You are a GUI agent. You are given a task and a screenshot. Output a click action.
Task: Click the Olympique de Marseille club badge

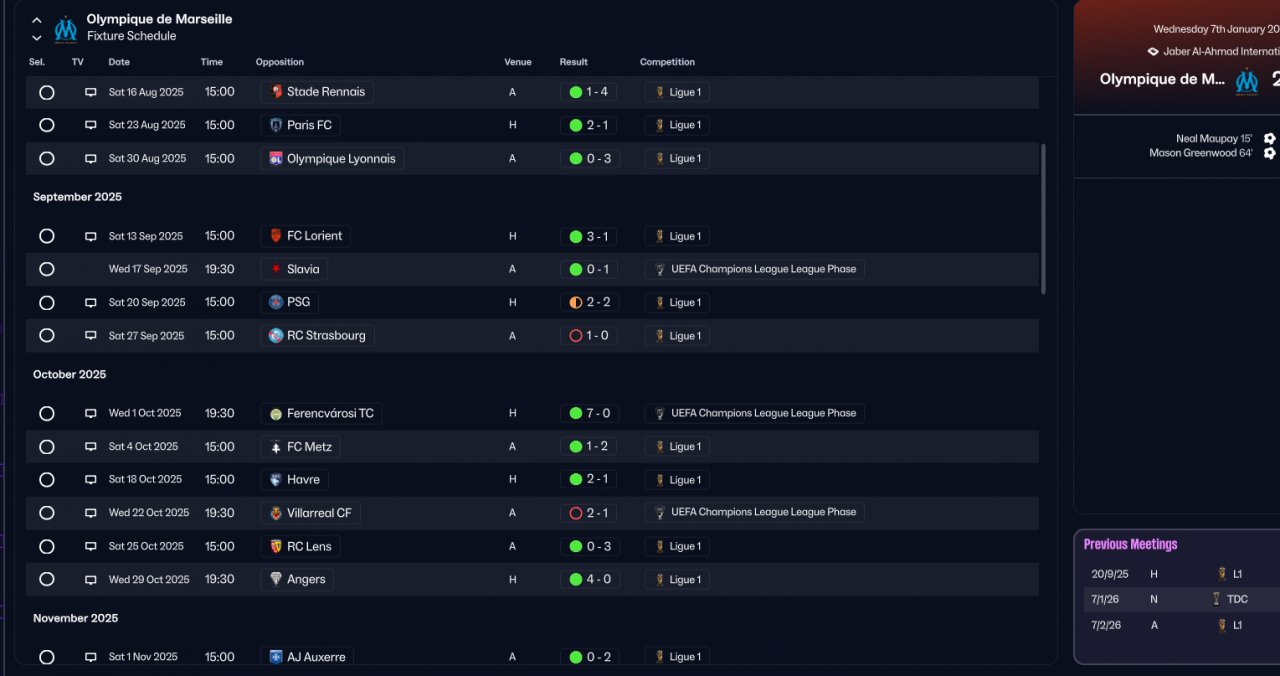pos(66,28)
